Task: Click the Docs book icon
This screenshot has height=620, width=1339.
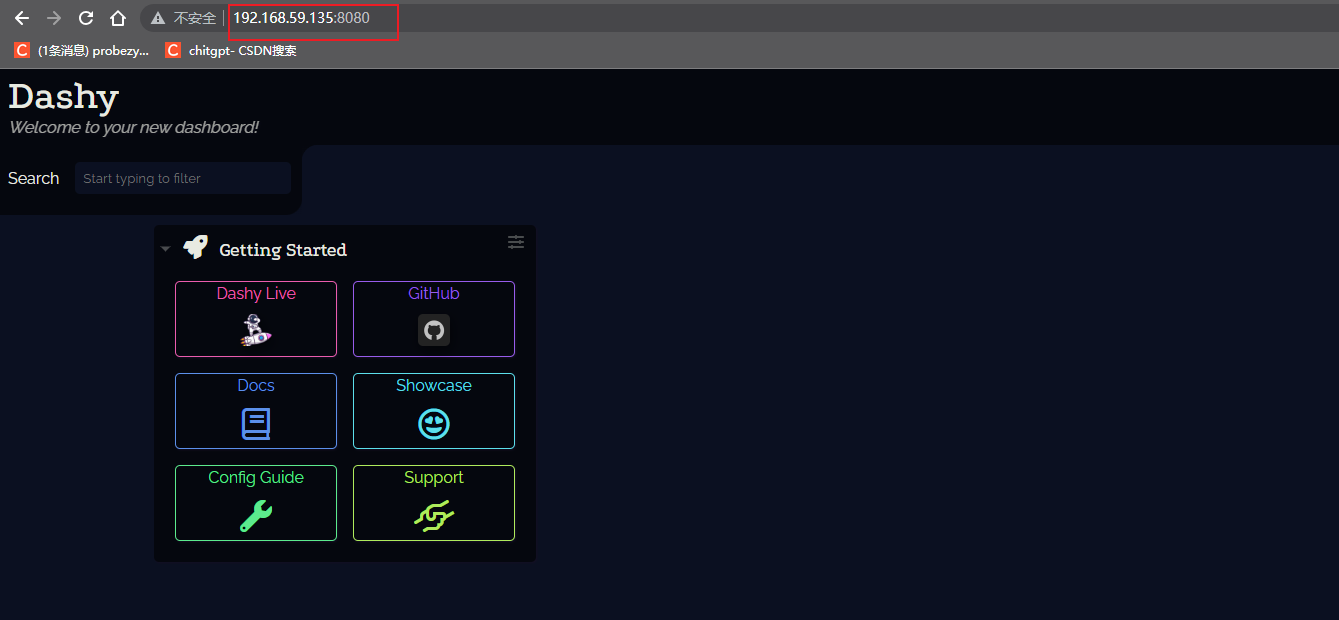Action: [256, 424]
